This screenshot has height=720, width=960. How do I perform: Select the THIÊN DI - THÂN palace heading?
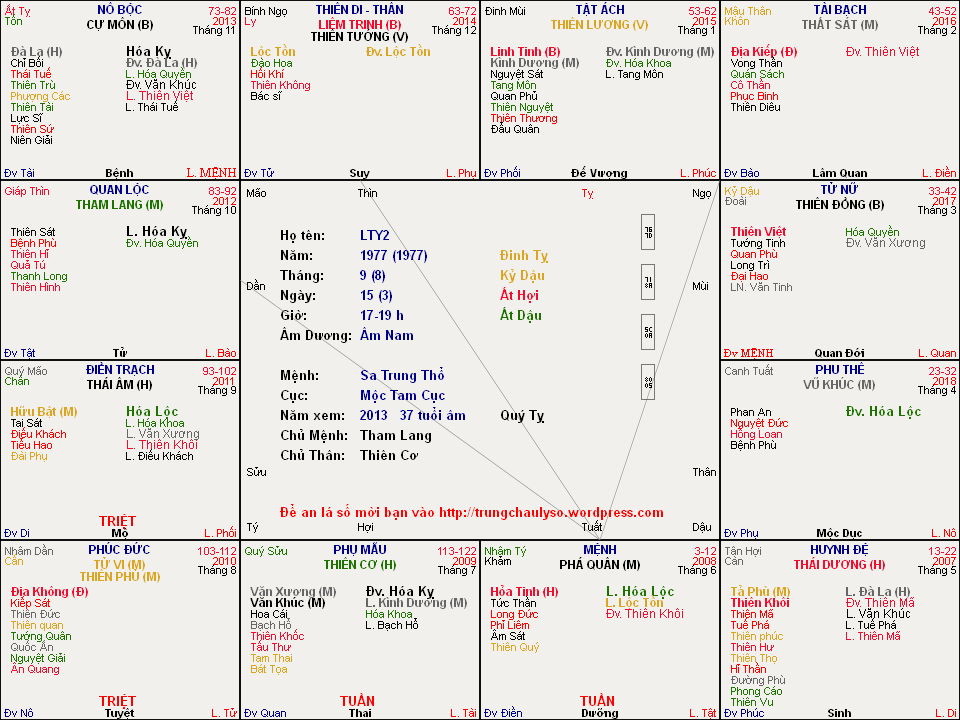[x=359, y=10]
